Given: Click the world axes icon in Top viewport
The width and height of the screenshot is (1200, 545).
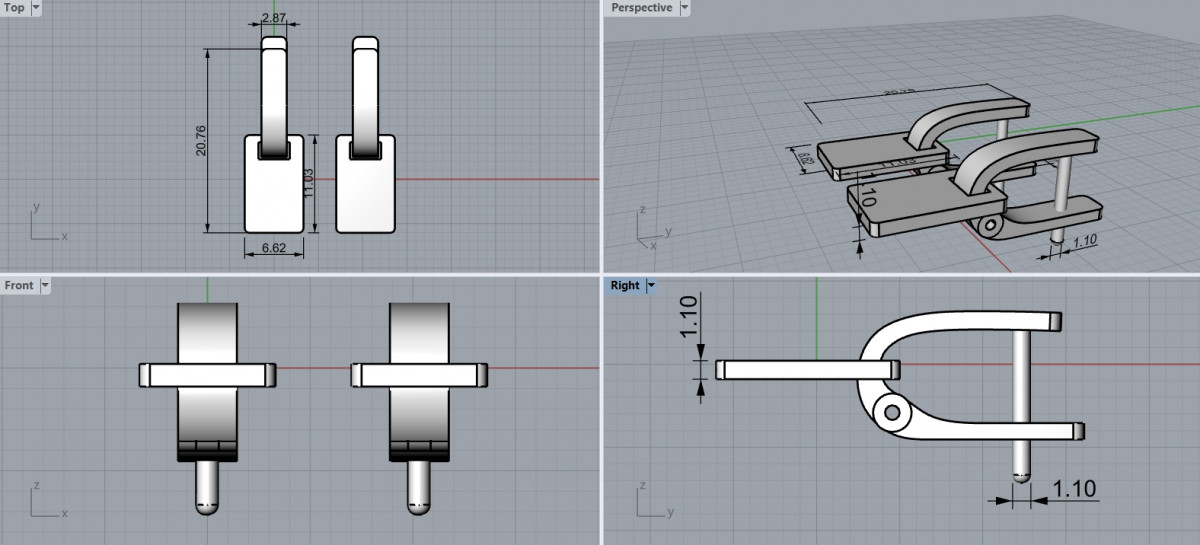Looking at the screenshot, I should click(45, 225).
